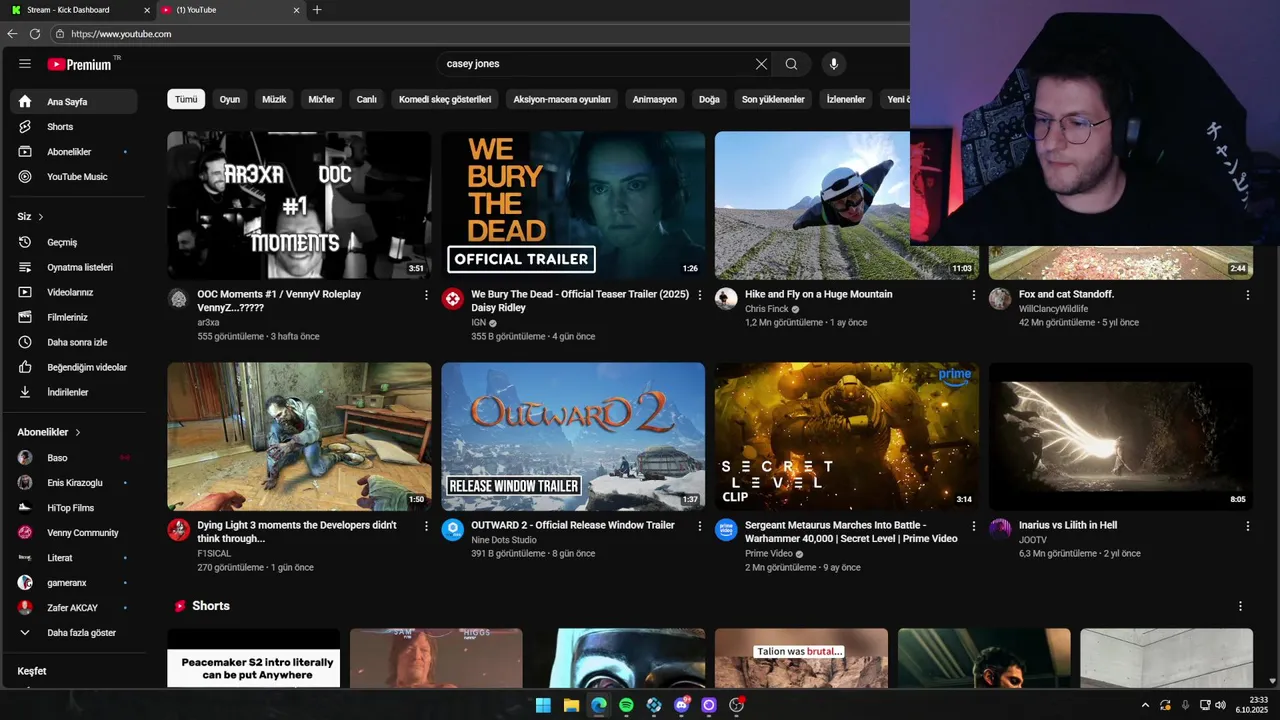Open options menu for OOC Moments #1 video
The width and height of the screenshot is (1280, 720).
tap(426, 295)
